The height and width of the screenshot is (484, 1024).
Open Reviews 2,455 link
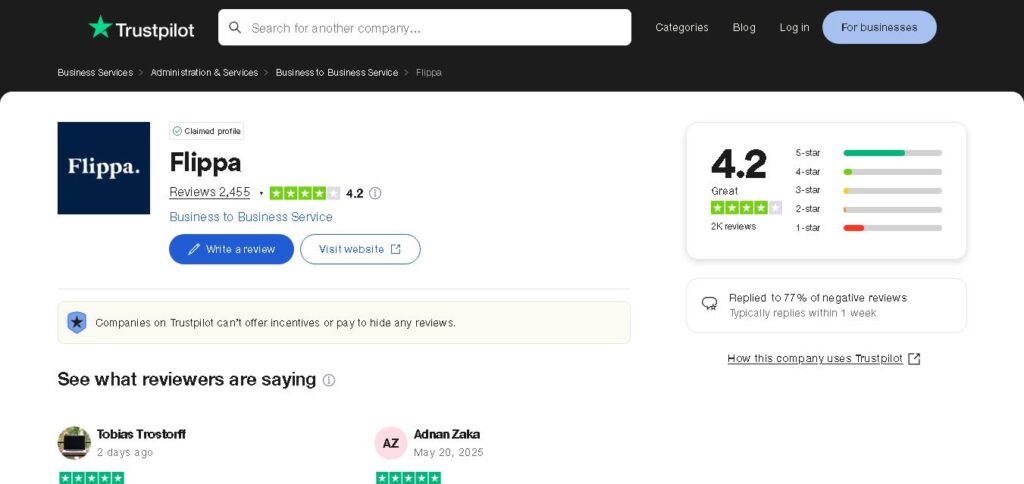point(210,192)
